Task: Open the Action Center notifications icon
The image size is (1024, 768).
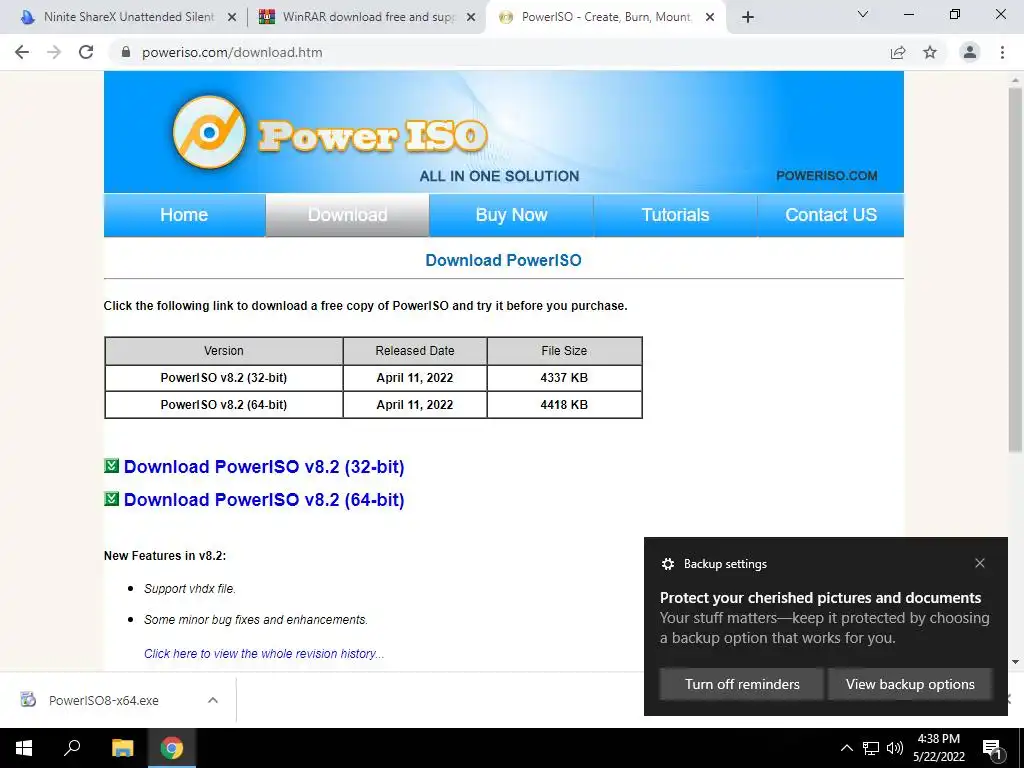Action: coord(992,749)
